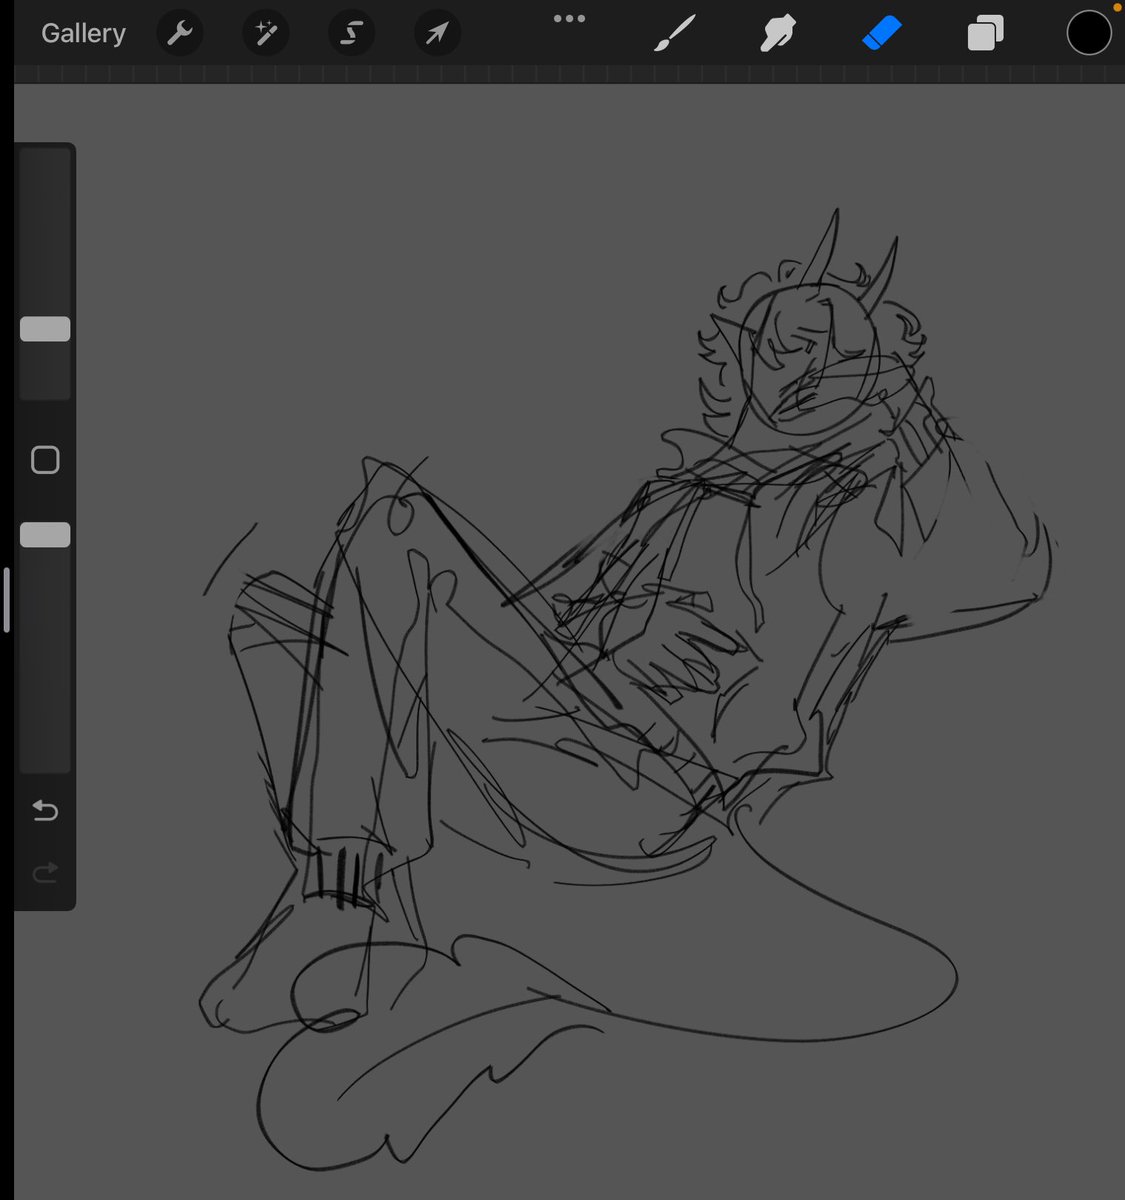Return to the Gallery
Screen dimensions: 1125x1200
[83, 33]
